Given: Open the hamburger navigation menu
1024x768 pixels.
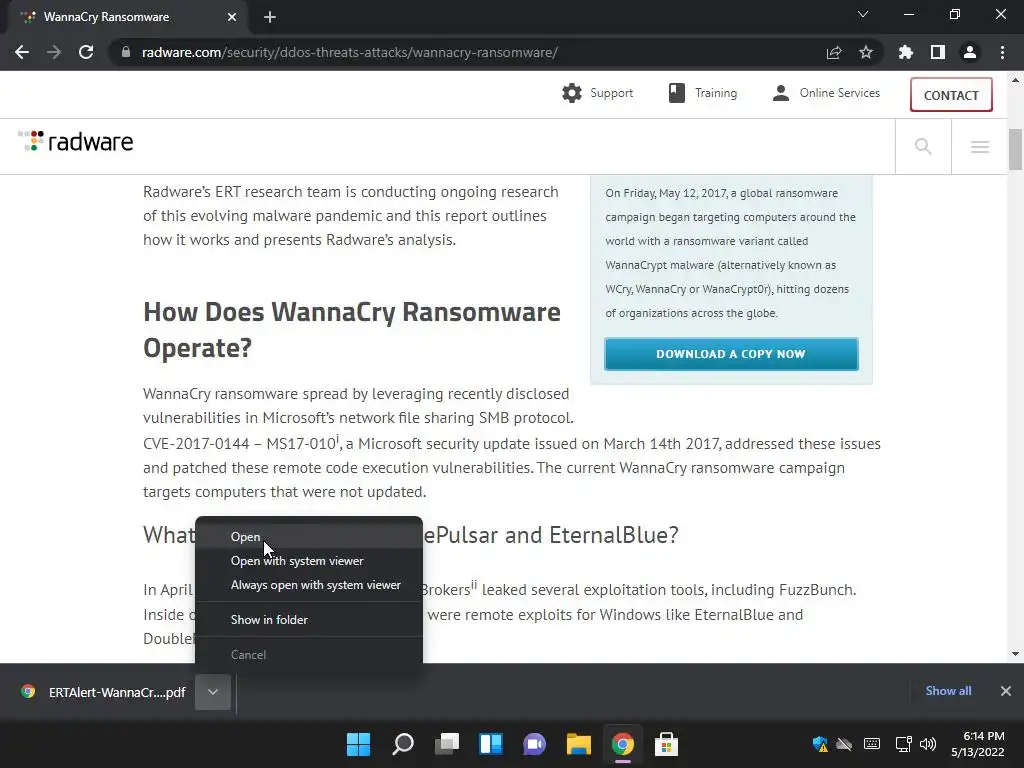Looking at the screenshot, I should (980, 146).
